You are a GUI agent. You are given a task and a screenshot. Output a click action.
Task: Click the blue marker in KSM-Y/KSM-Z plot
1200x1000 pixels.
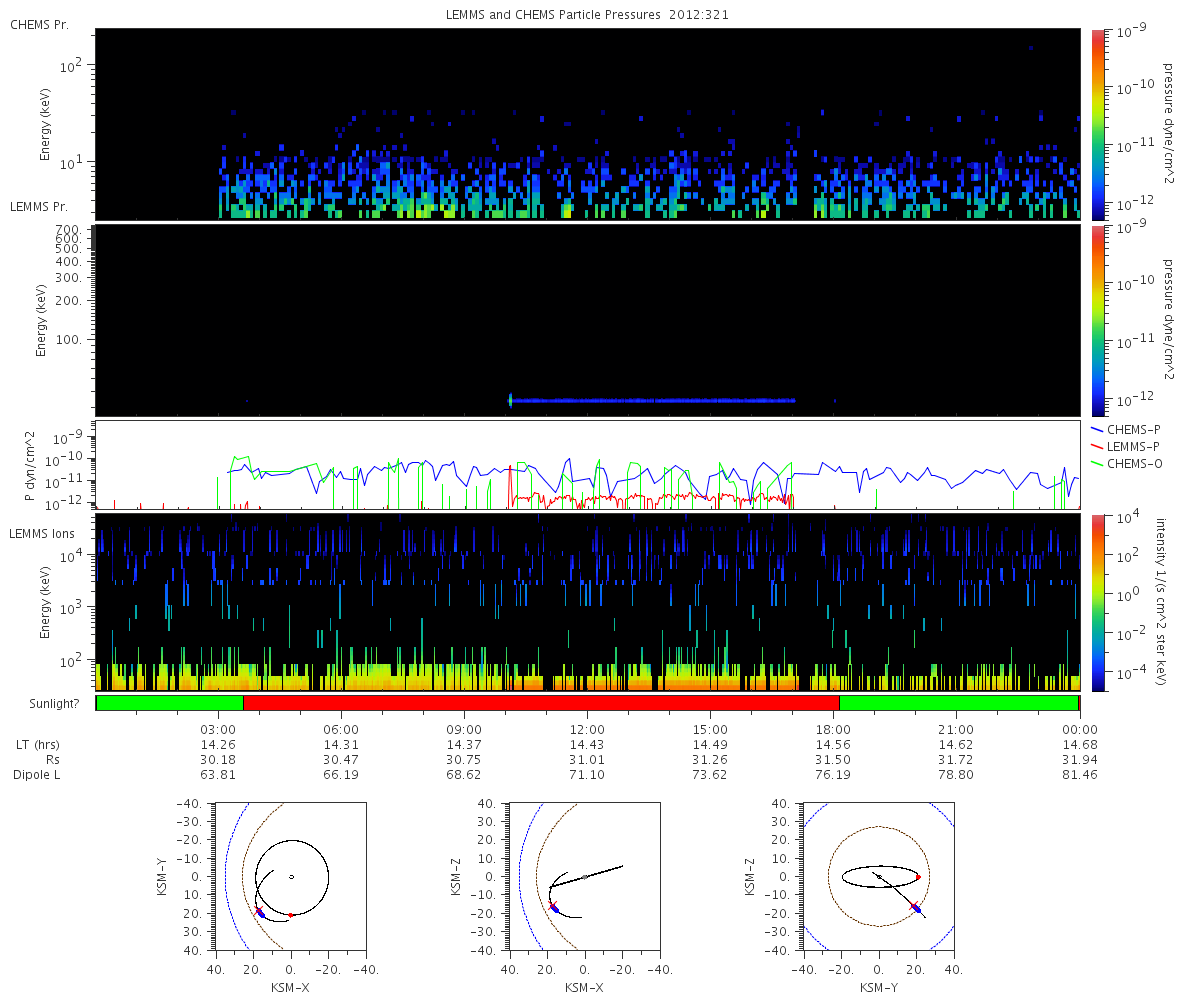tap(918, 909)
